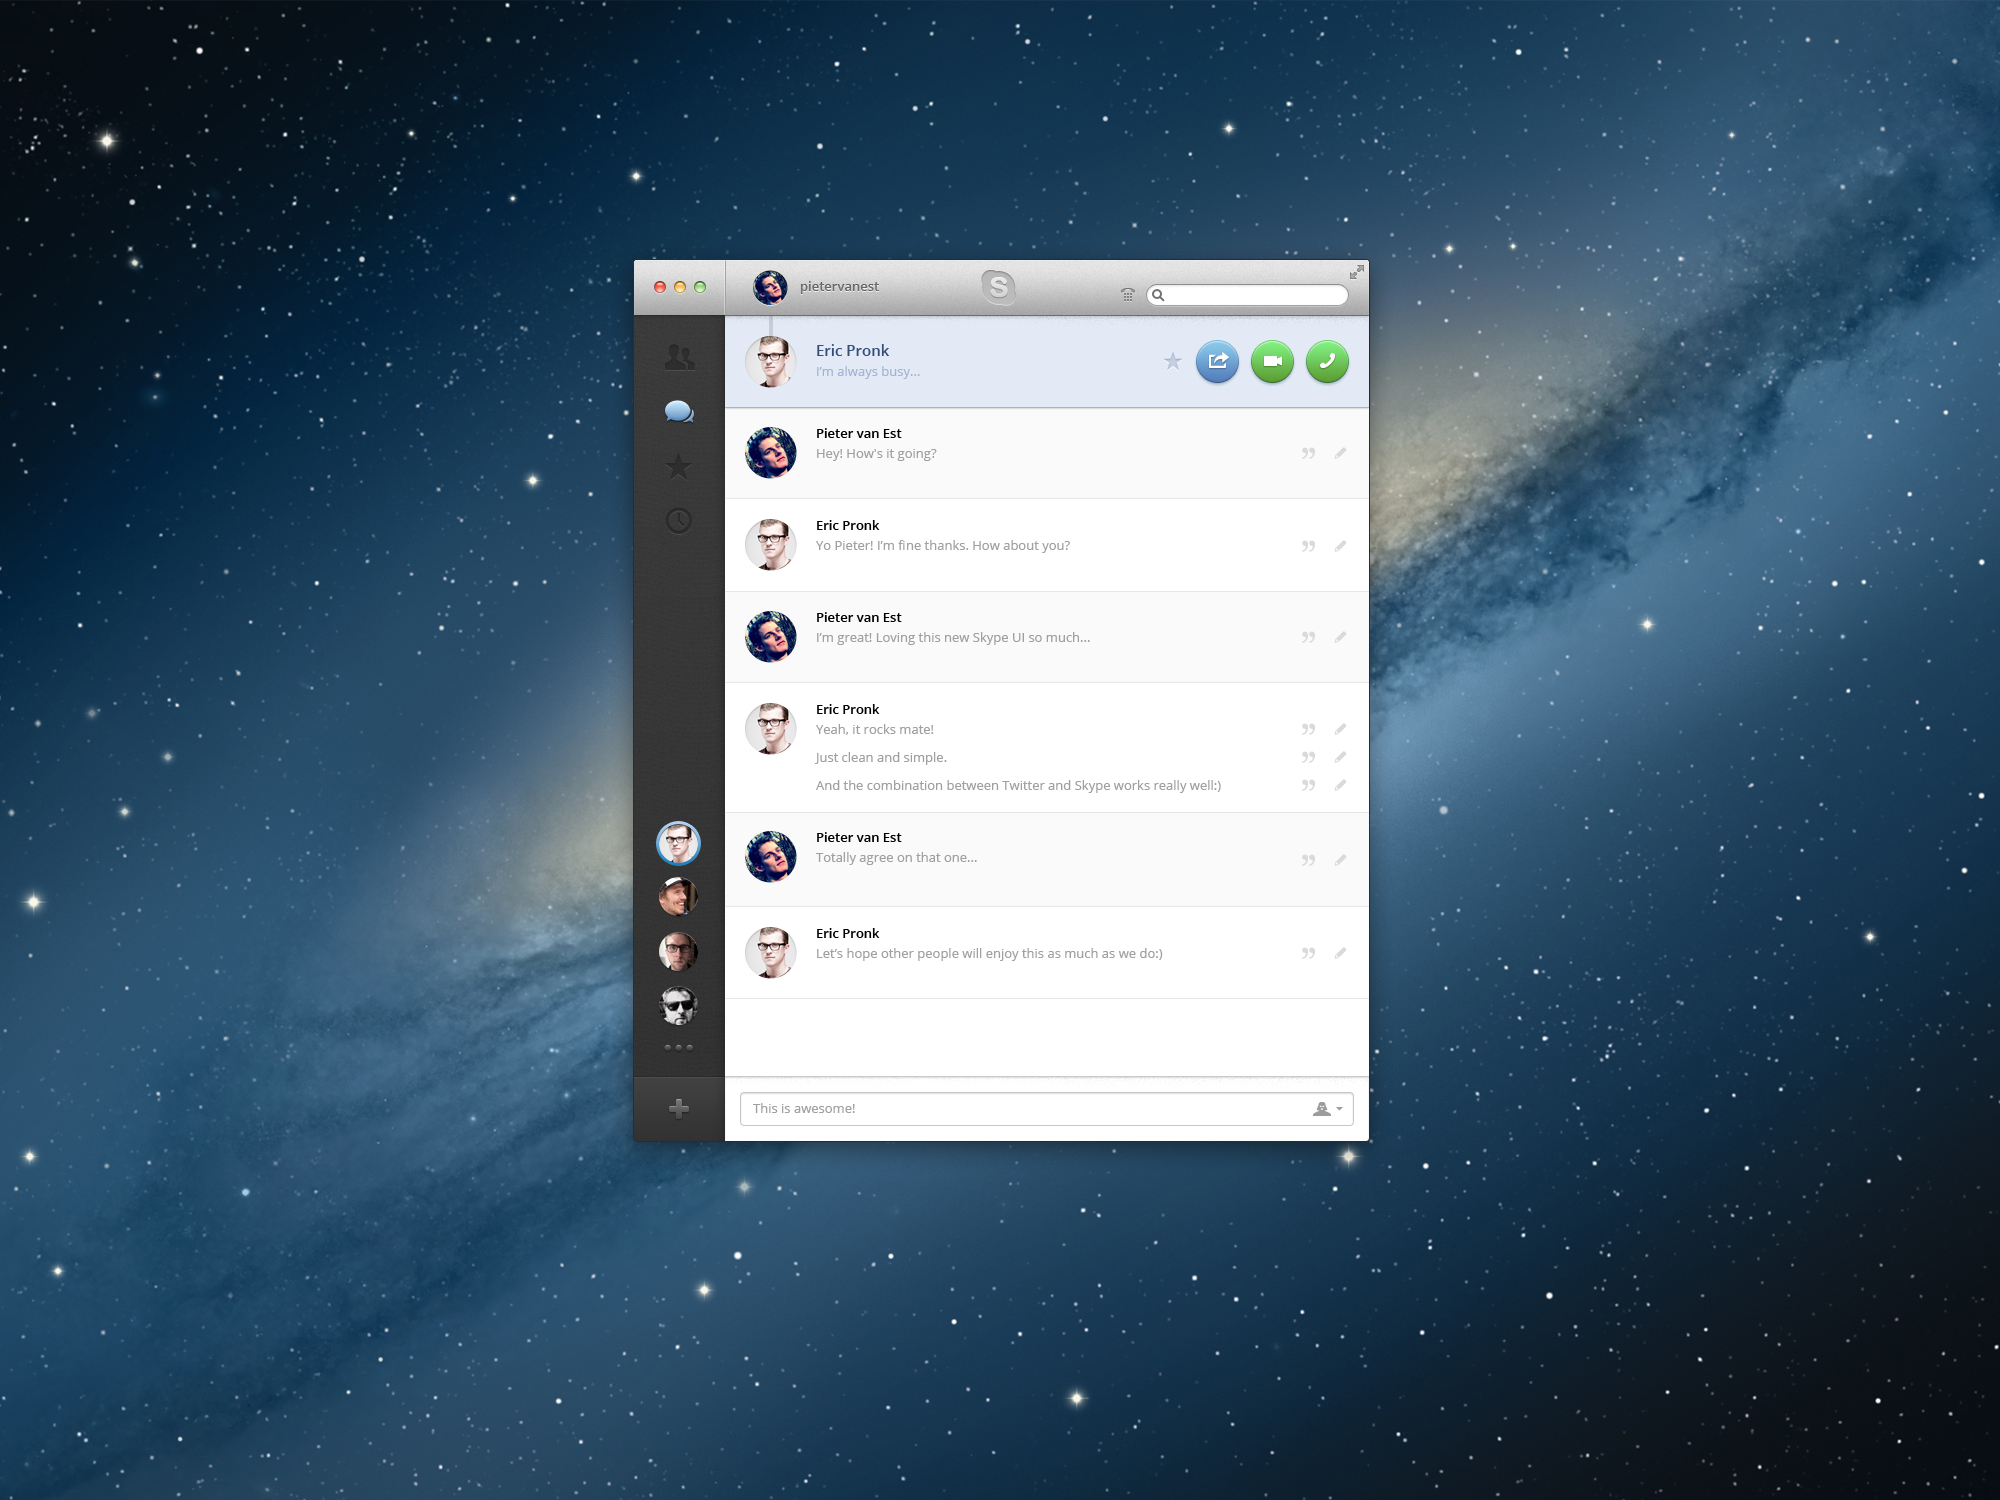This screenshot has width=2000, height=1500.
Task: Click the message "Let's hope other people will enjoy this"
Action: coord(989,953)
